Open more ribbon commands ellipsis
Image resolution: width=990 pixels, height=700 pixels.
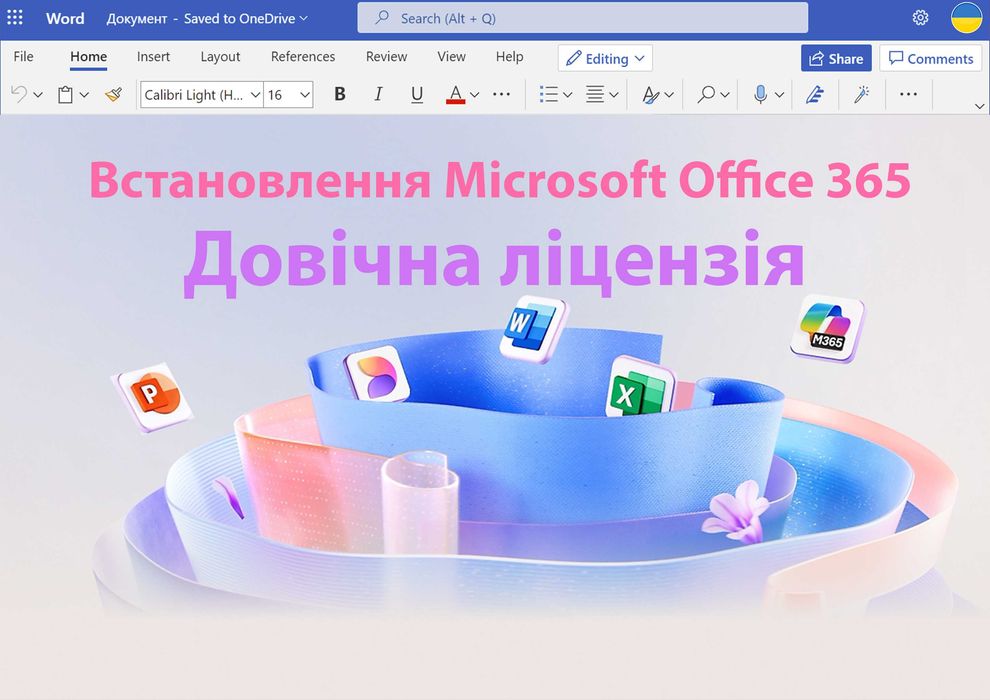click(x=908, y=94)
